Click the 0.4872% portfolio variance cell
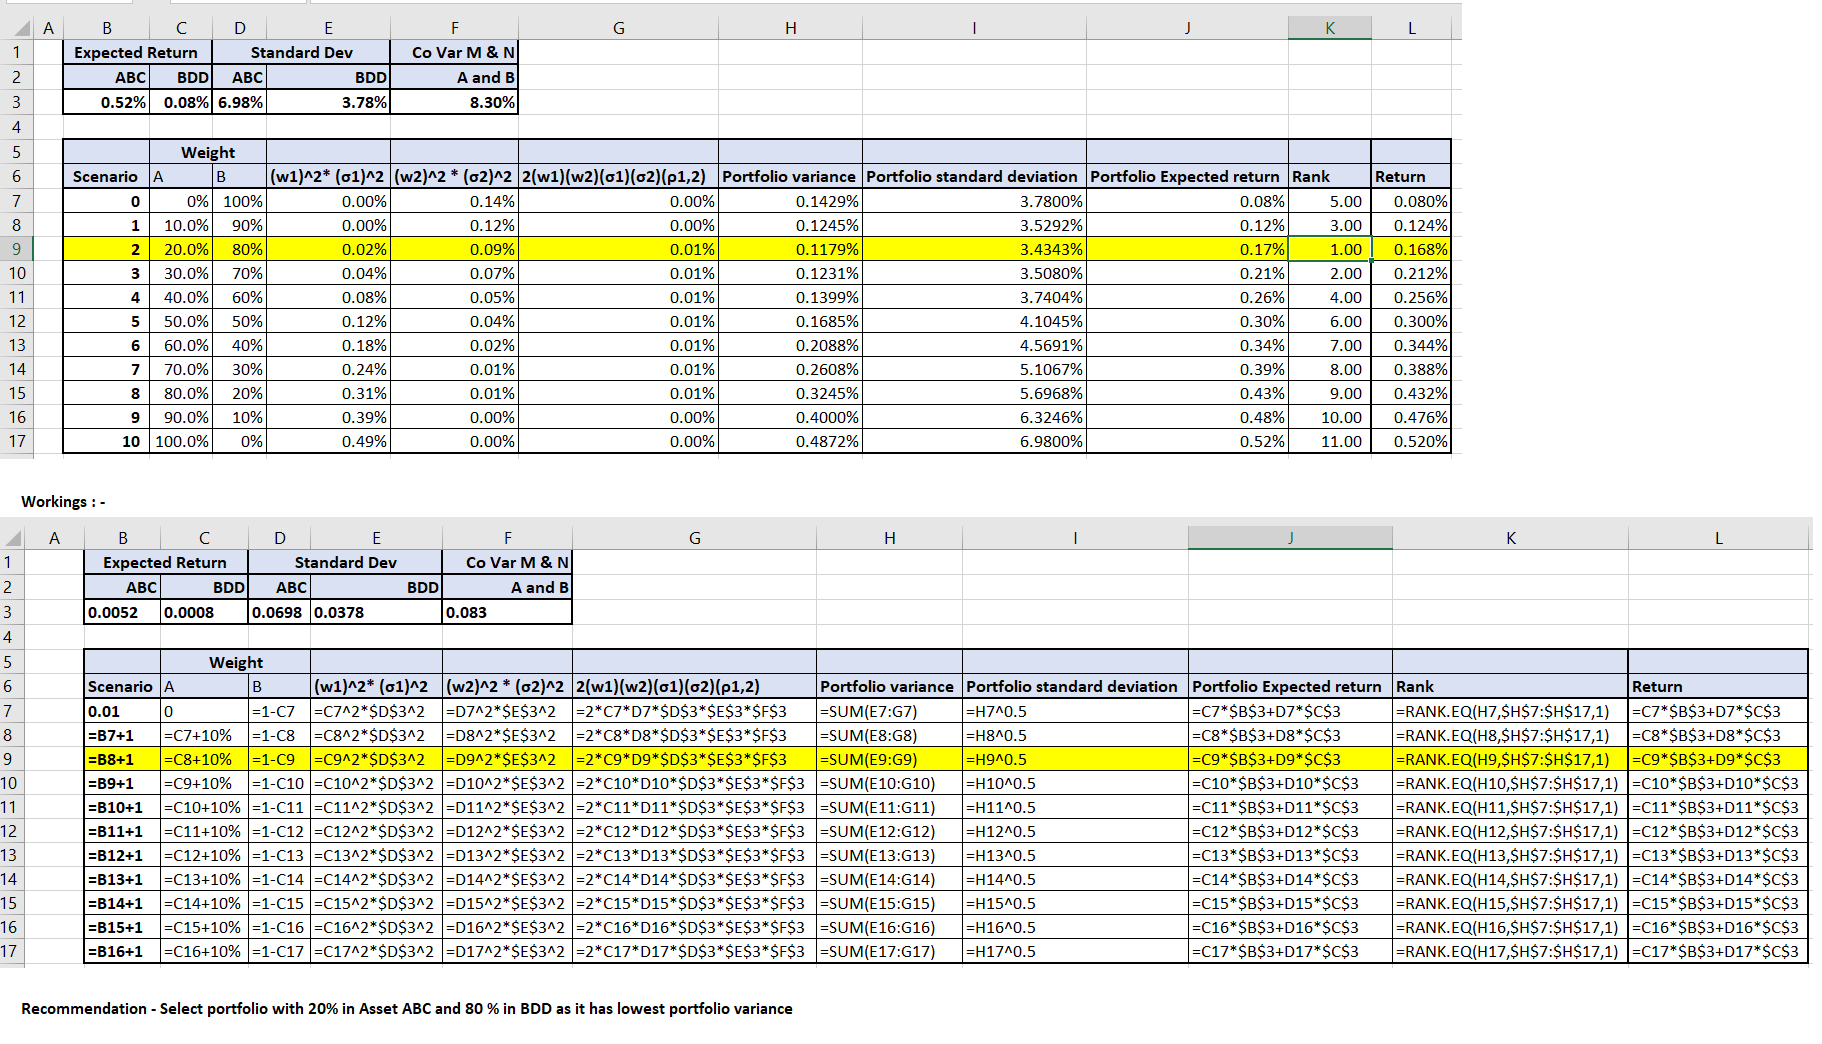The width and height of the screenshot is (1822, 1044). (x=790, y=441)
